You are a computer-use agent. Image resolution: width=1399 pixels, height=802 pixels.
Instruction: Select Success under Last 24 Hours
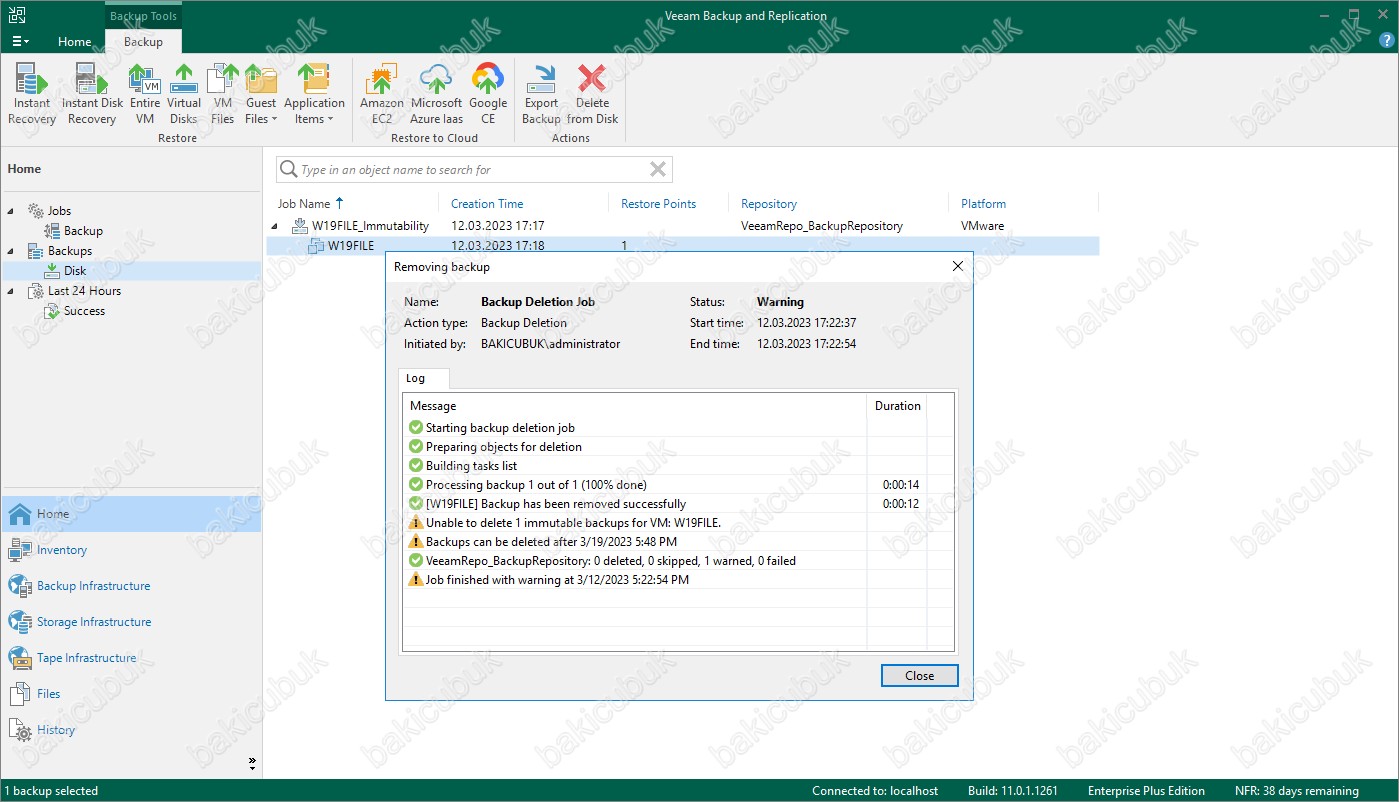[84, 311]
